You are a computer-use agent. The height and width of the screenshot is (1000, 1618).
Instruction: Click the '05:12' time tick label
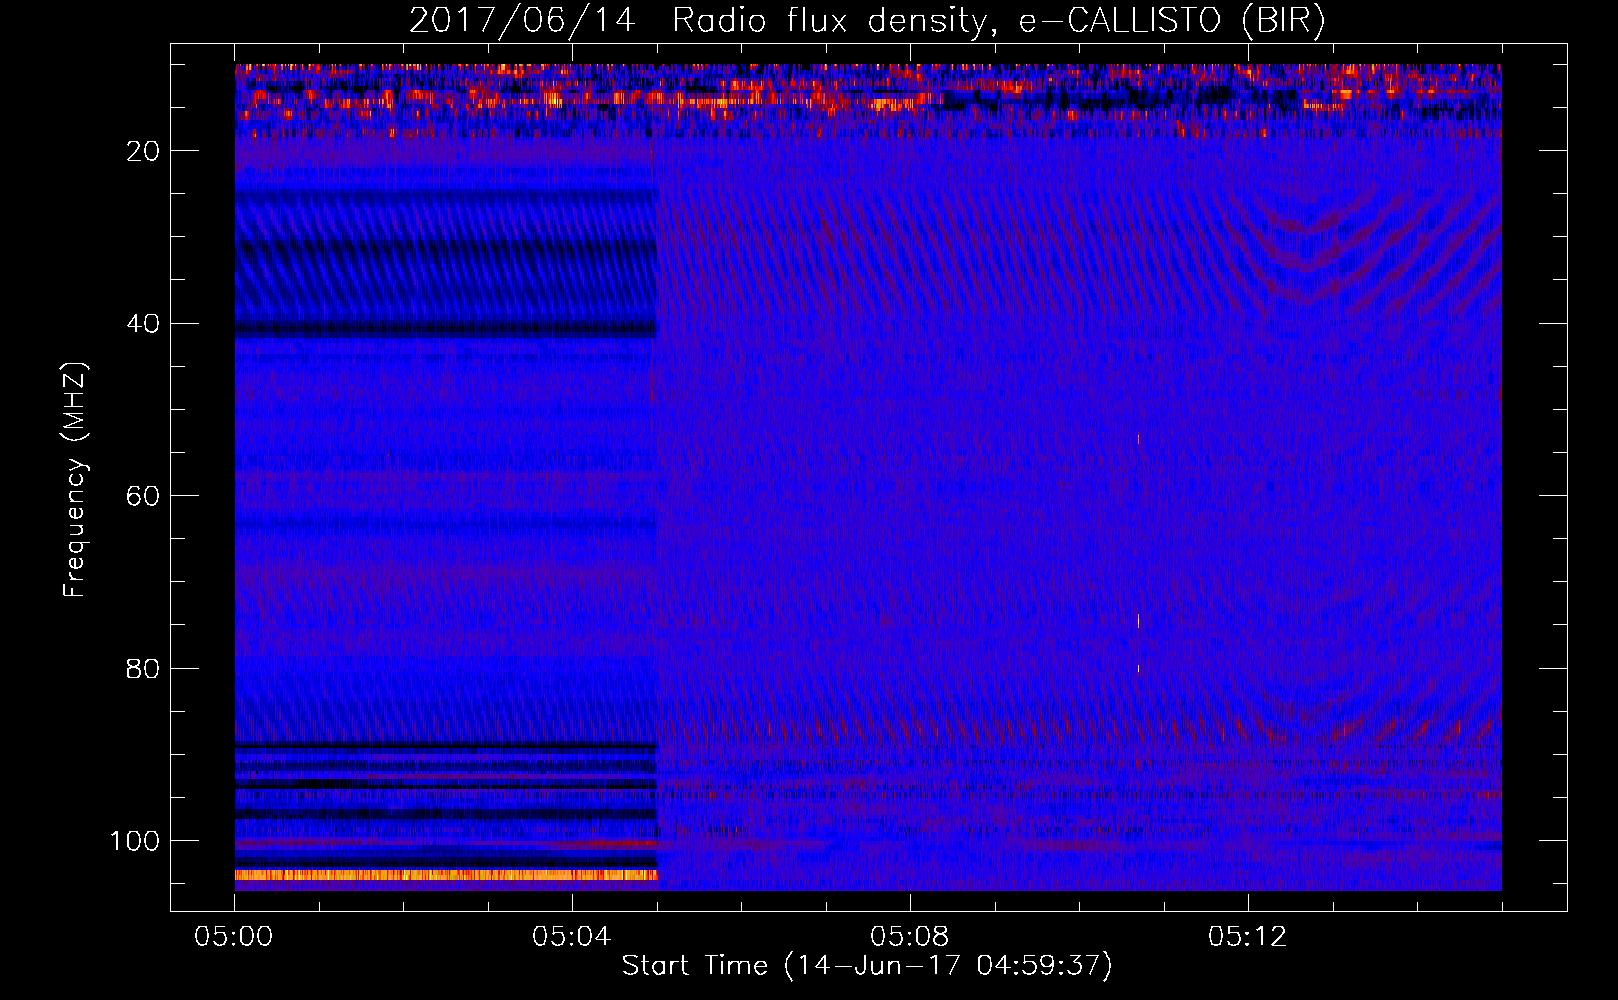pyautogui.click(x=1248, y=937)
